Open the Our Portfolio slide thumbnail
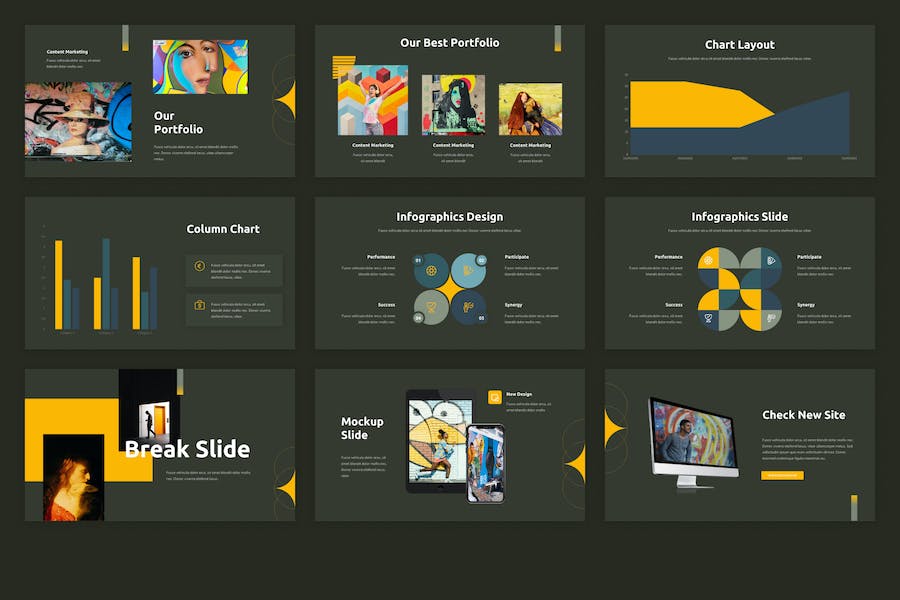The height and width of the screenshot is (600, 900). tap(160, 101)
